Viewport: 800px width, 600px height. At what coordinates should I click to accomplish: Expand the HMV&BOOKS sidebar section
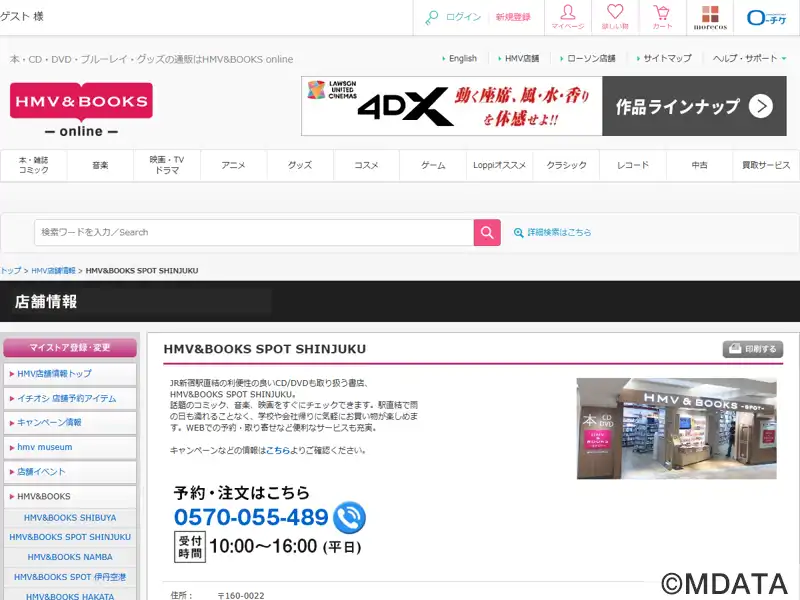point(70,496)
